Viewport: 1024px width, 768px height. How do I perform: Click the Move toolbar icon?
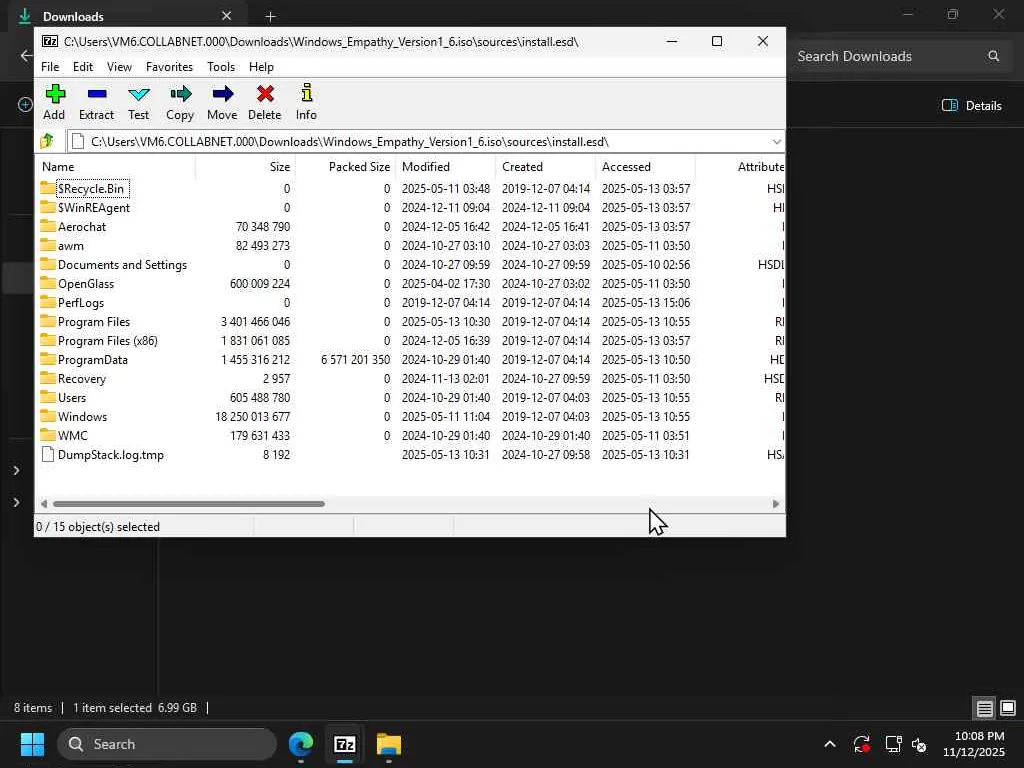point(222,94)
